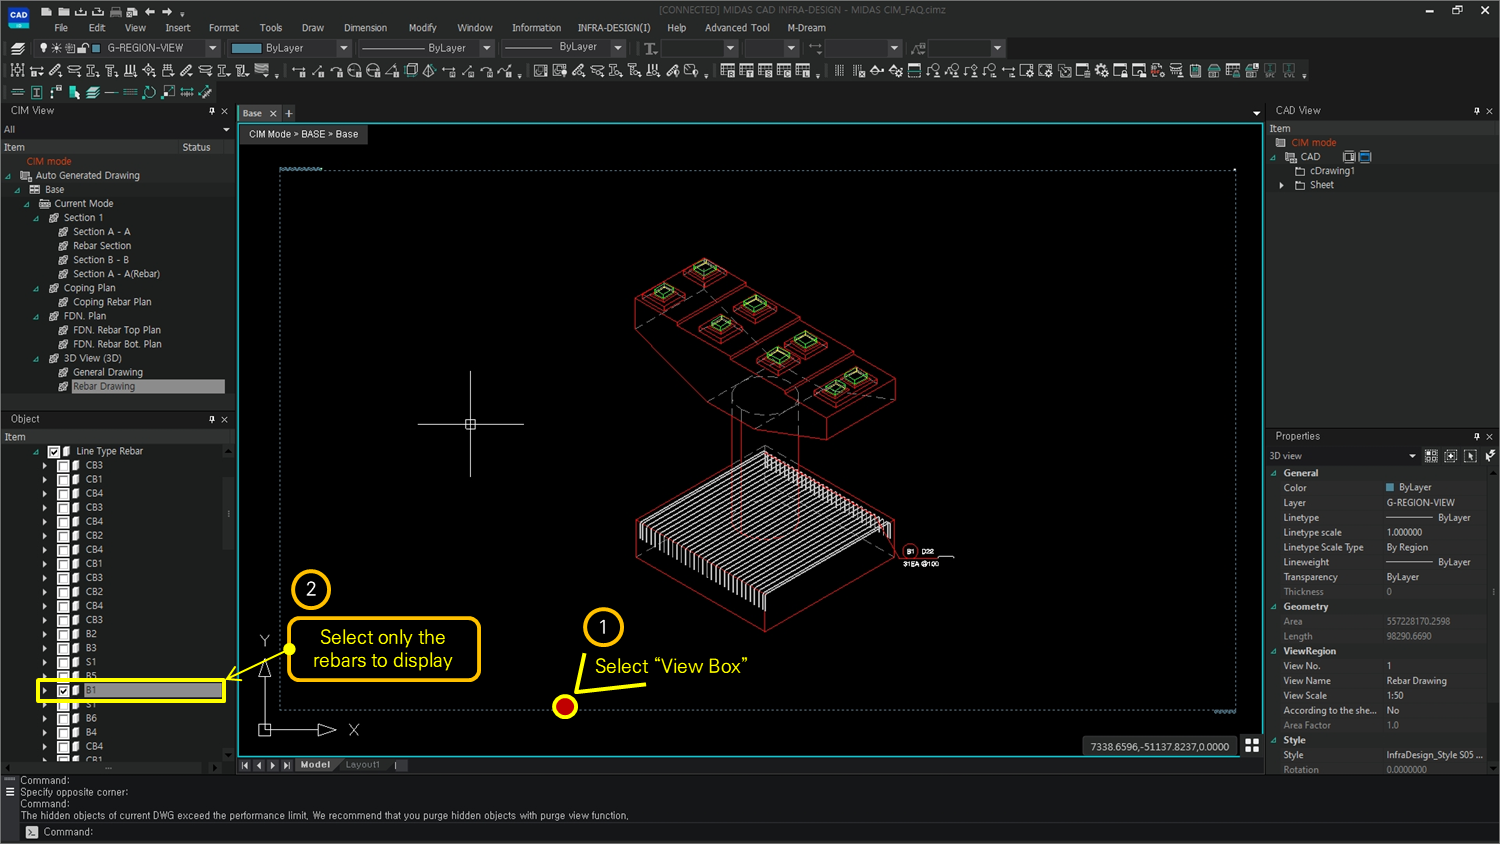Viewport: 1500px width, 844px height.
Task: Expand the Sheet node in CAD View
Action: click(x=1282, y=184)
